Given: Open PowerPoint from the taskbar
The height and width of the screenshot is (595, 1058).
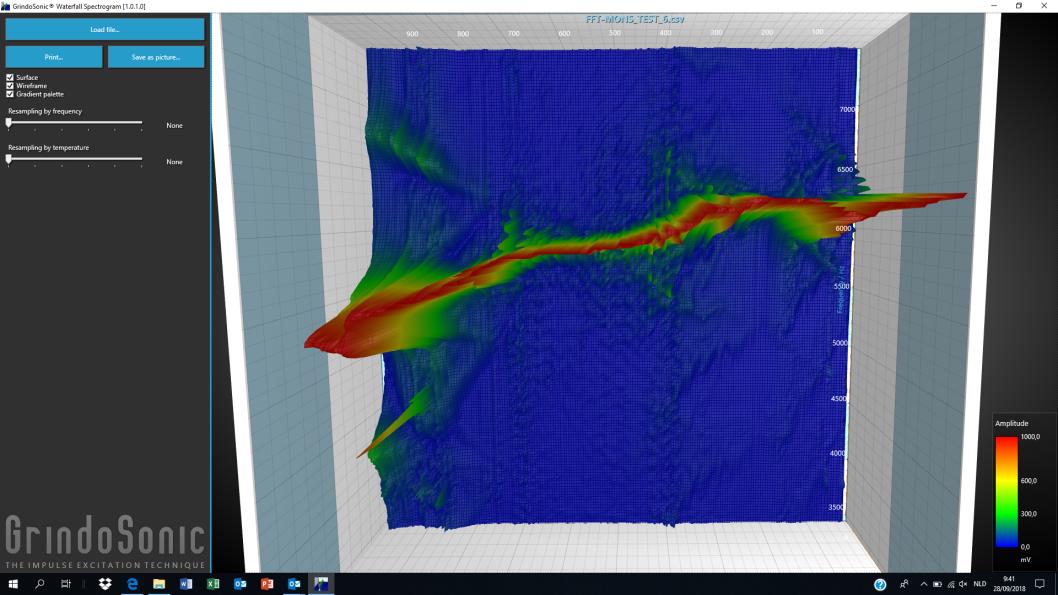Looking at the screenshot, I should pyautogui.click(x=267, y=584).
